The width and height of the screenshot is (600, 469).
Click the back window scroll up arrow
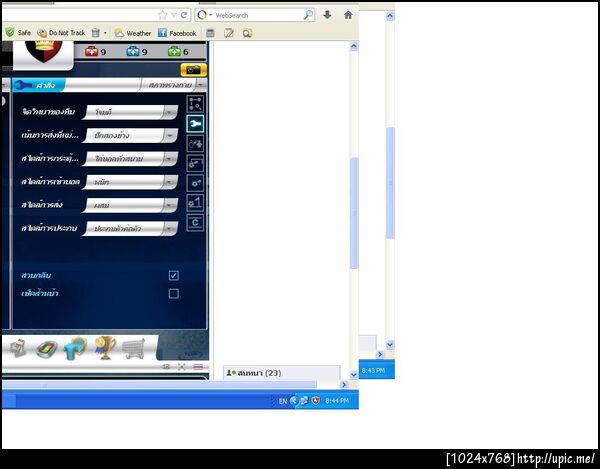tap(390, 16)
